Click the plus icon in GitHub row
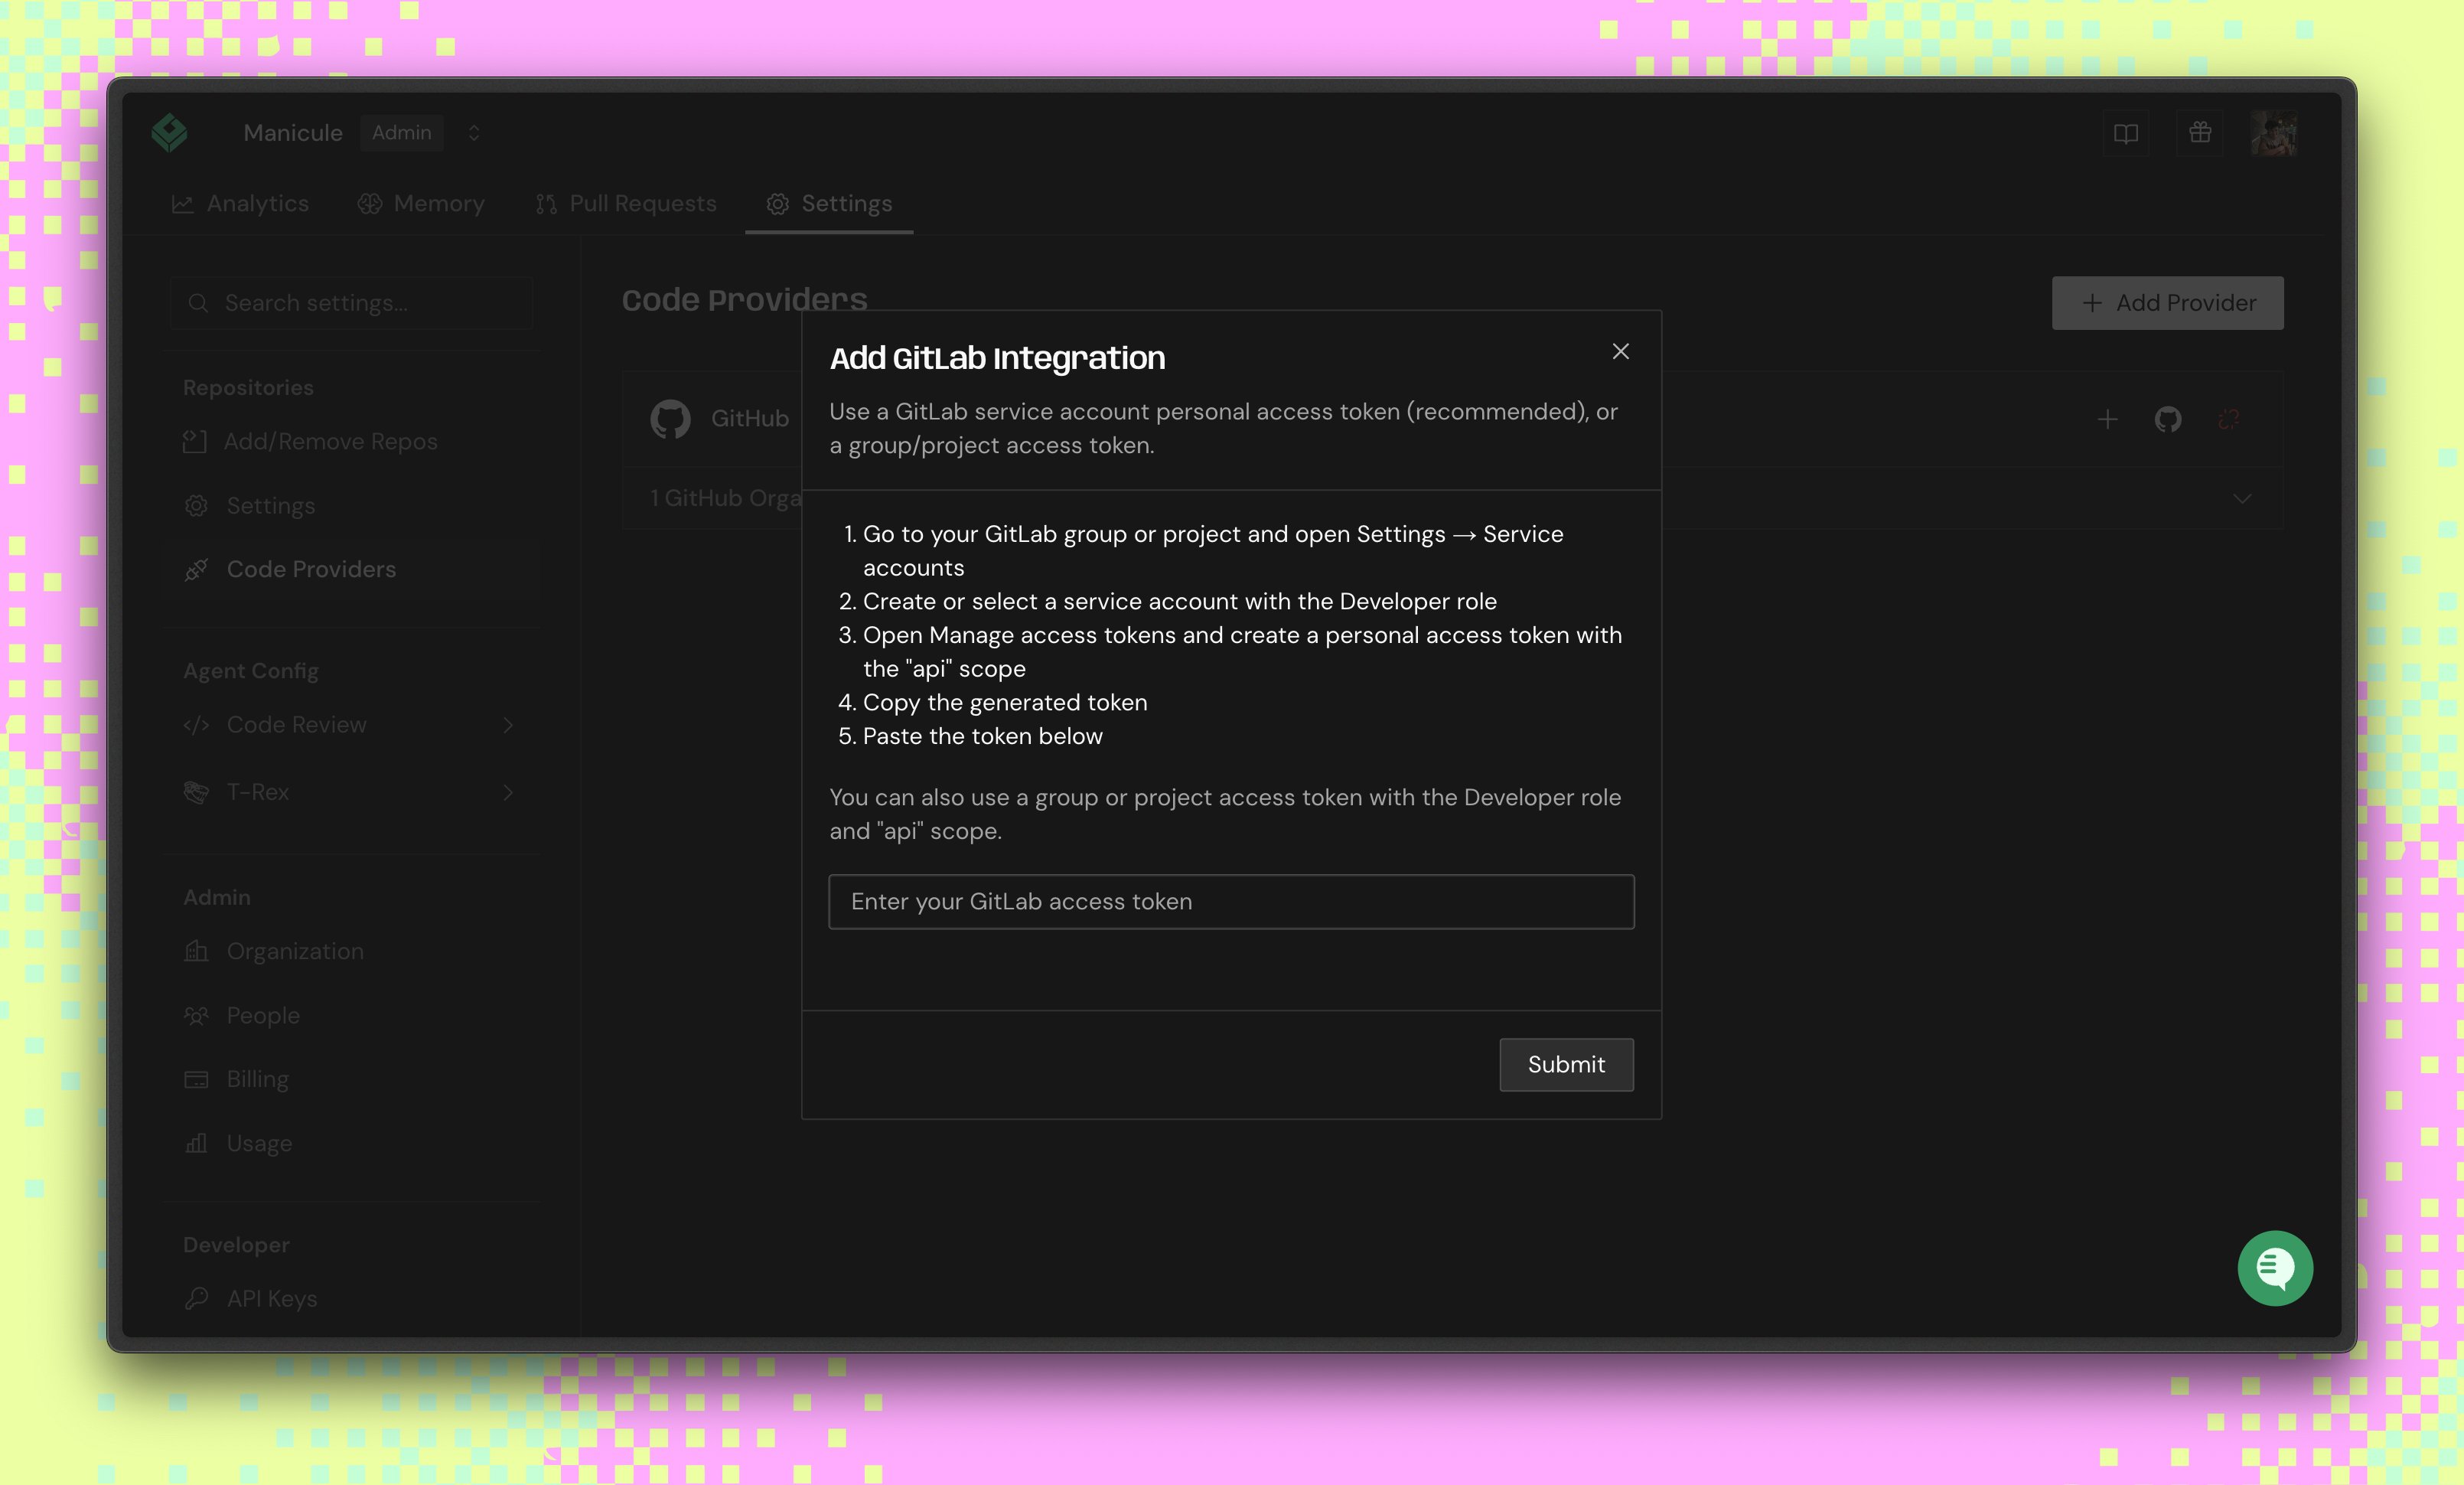Image resolution: width=2464 pixels, height=1485 pixels. pos(2107,419)
